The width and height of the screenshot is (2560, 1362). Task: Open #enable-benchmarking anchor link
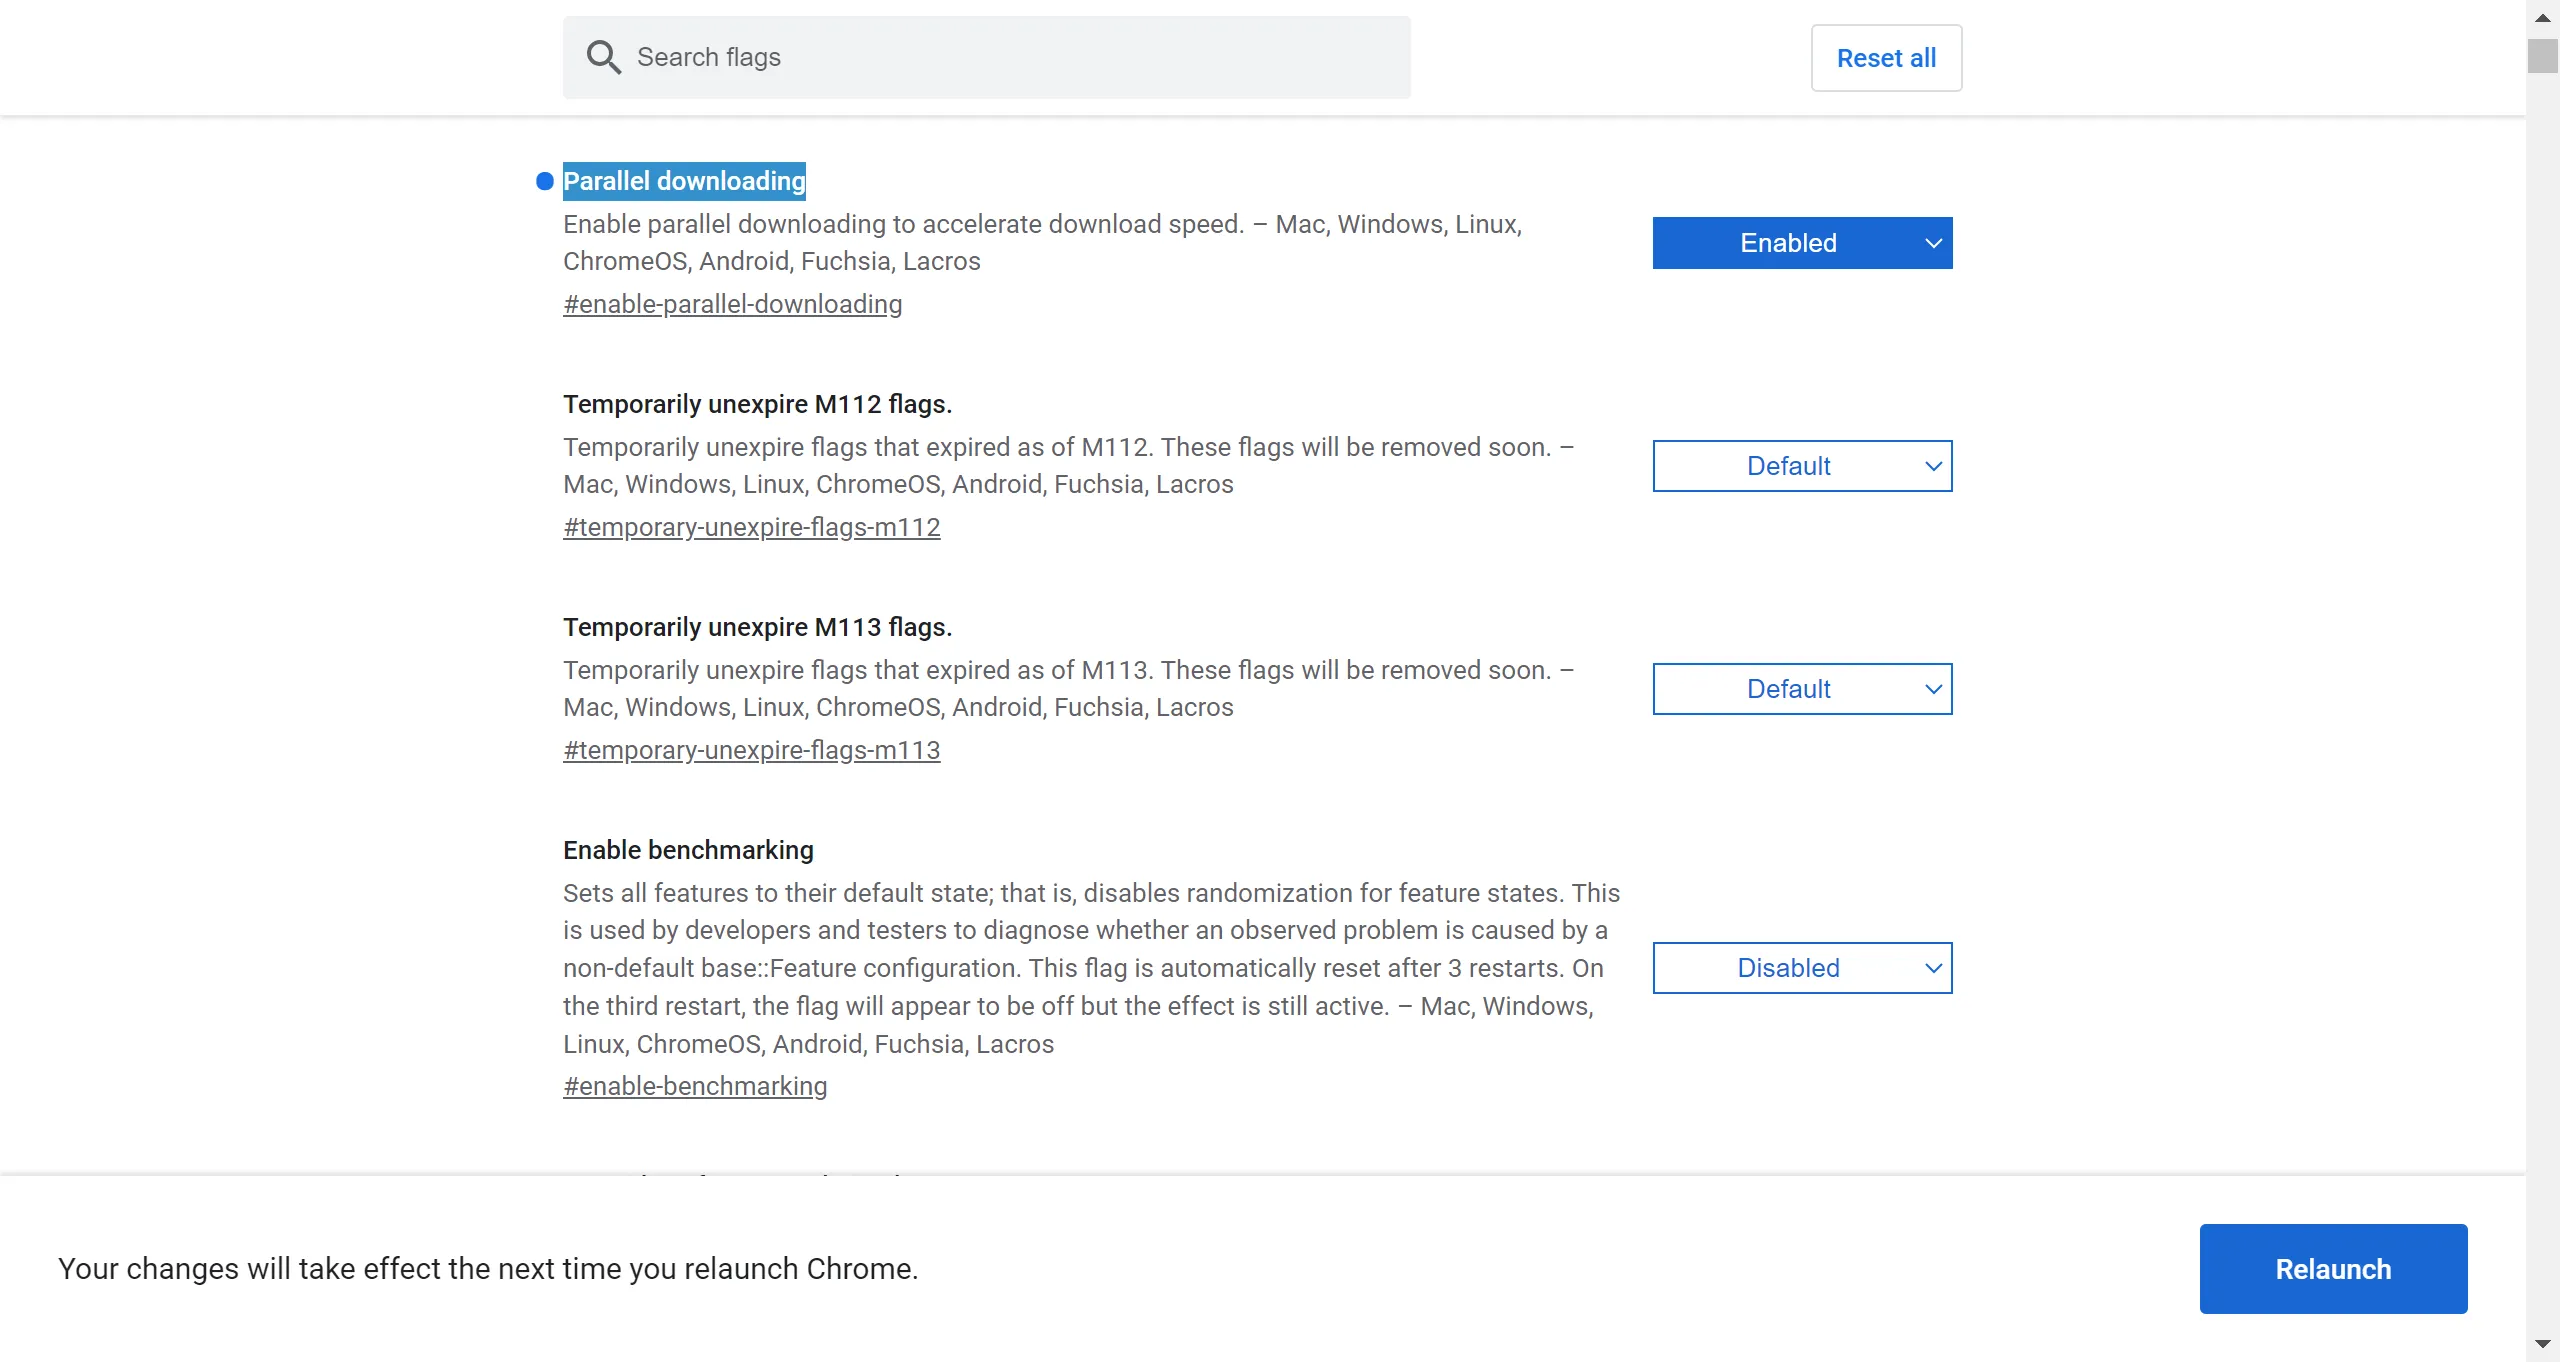click(x=695, y=1086)
